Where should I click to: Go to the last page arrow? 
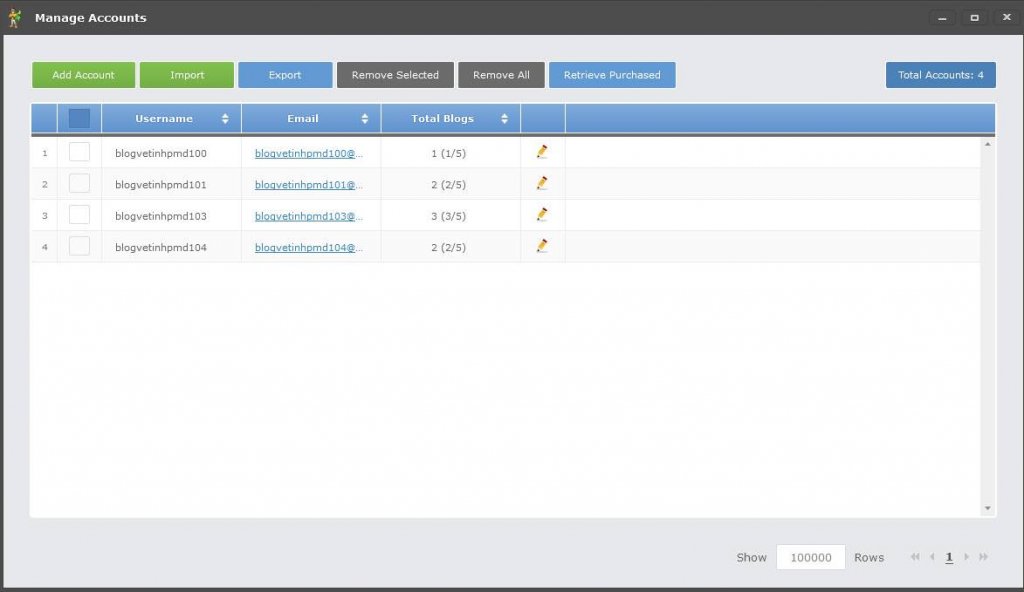984,557
